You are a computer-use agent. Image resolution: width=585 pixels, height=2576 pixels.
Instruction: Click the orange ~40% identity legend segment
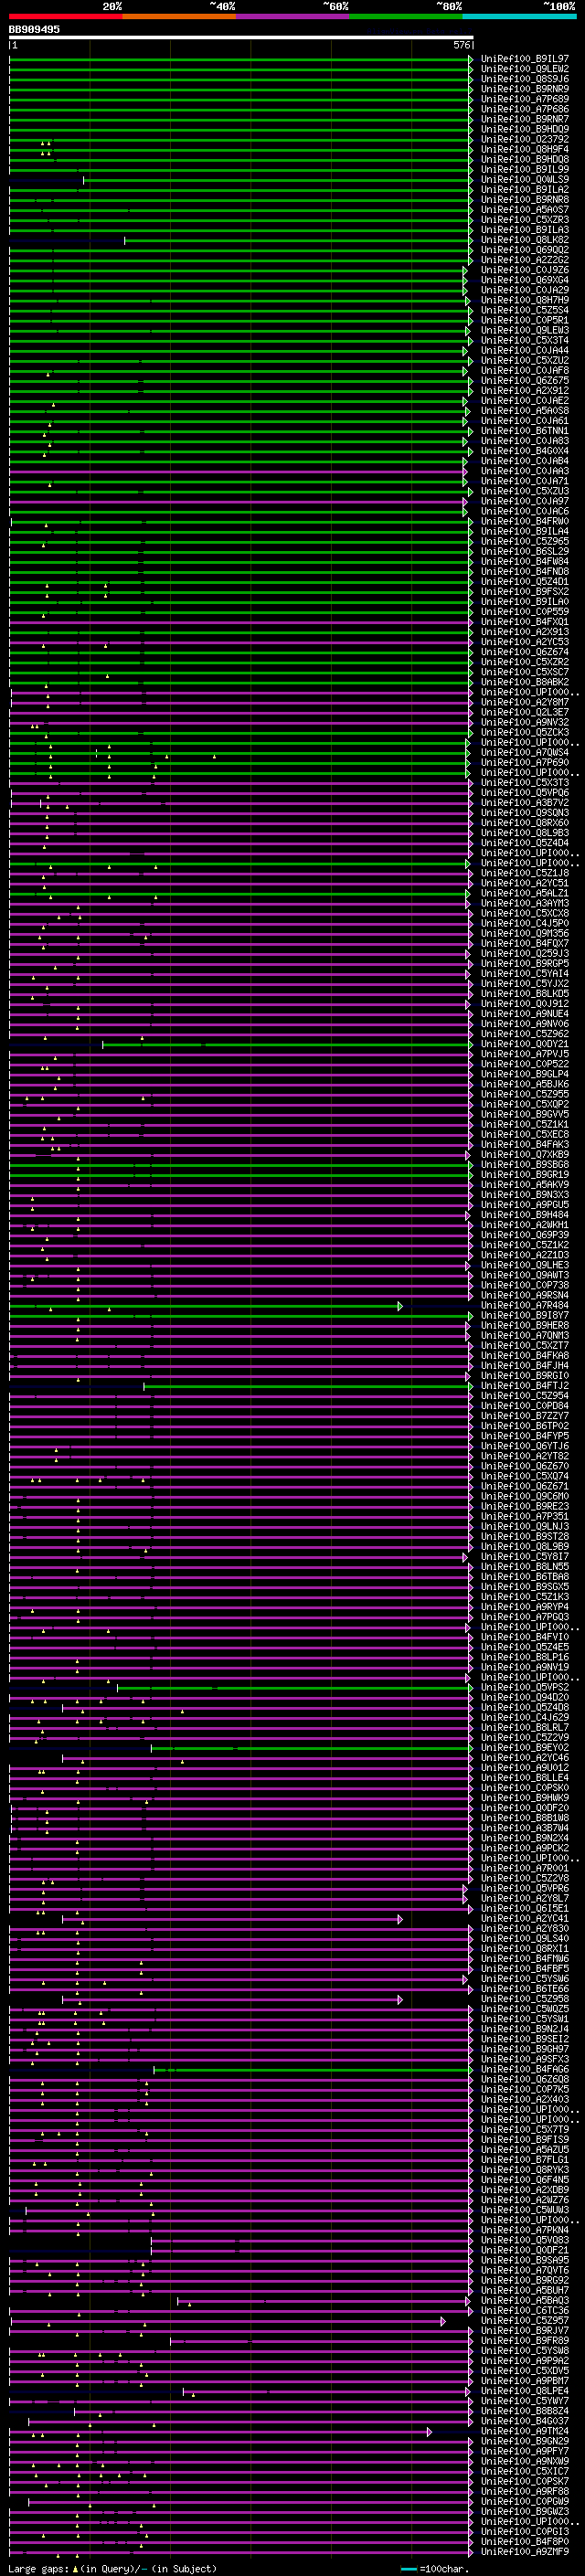point(179,16)
